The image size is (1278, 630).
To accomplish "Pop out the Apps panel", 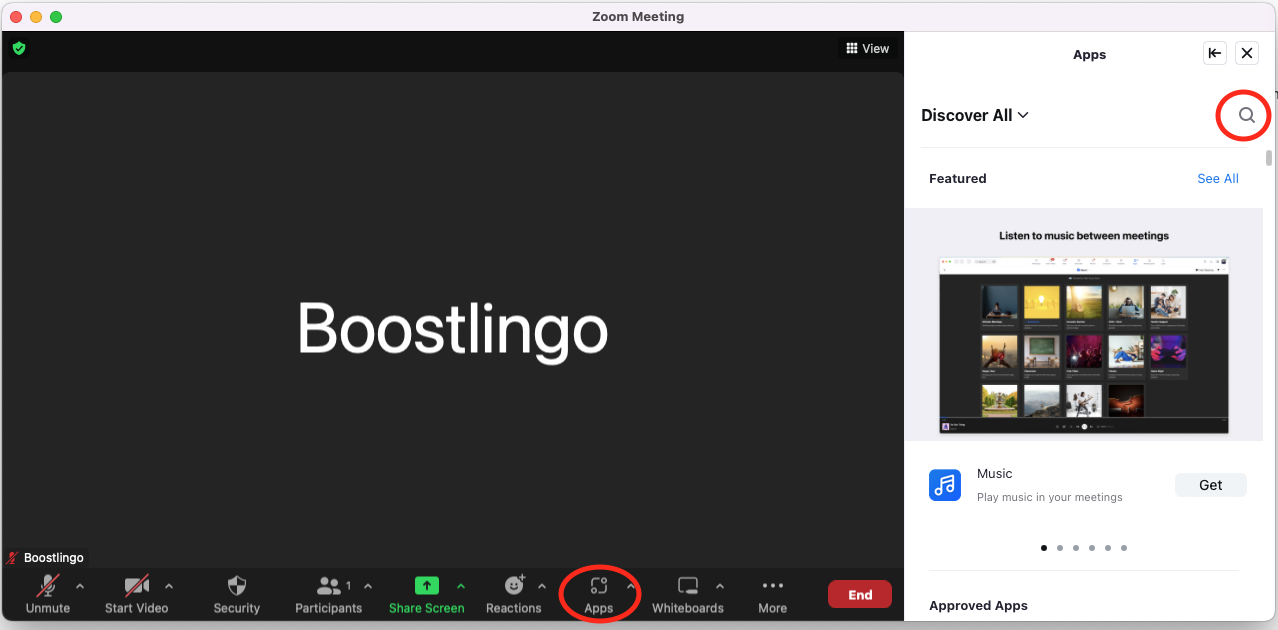I will [1215, 54].
